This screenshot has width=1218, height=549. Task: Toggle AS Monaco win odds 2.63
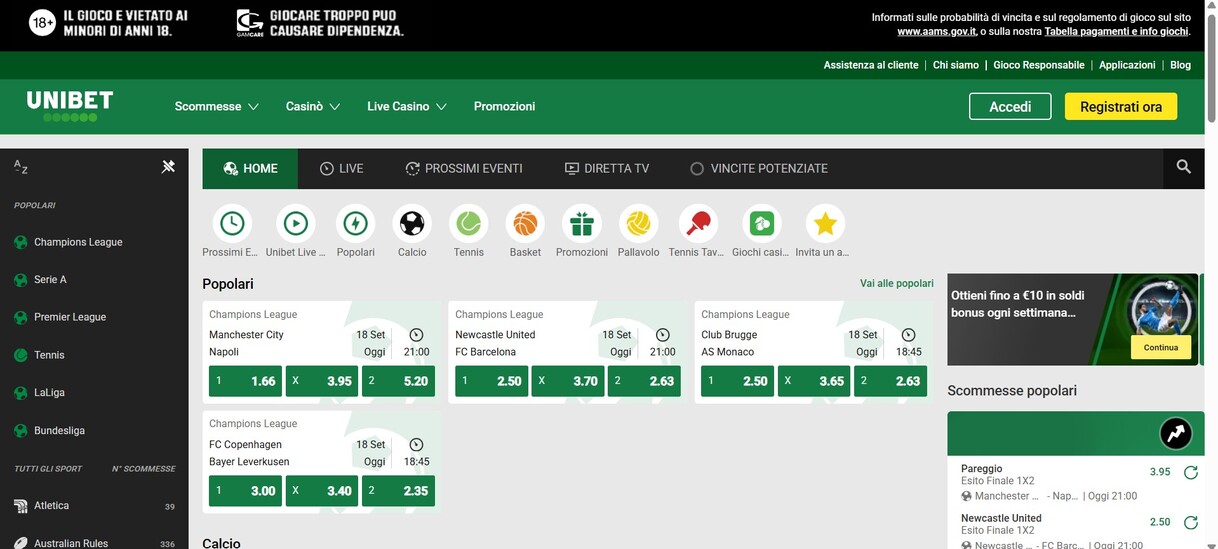pyautogui.click(x=890, y=381)
